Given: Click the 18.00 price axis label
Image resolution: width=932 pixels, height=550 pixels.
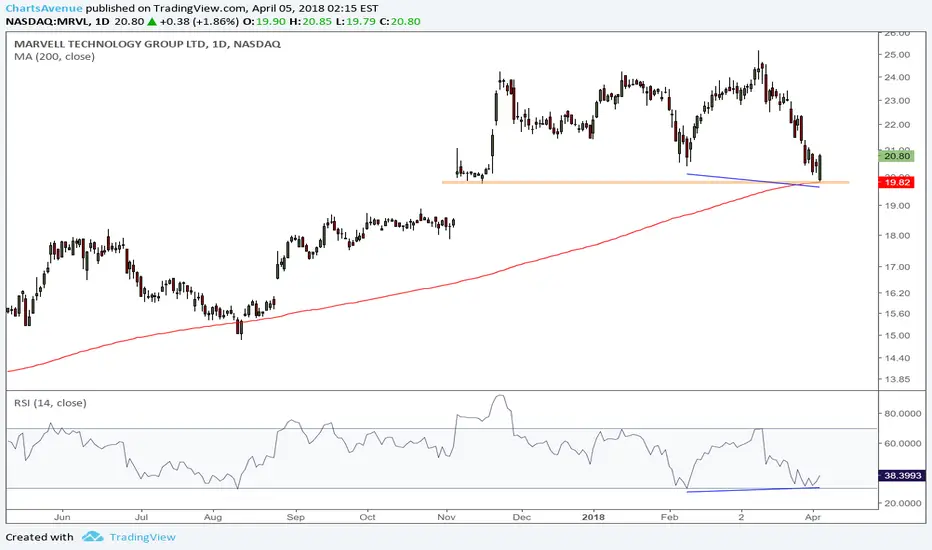Looking at the screenshot, I should tap(898, 235).
